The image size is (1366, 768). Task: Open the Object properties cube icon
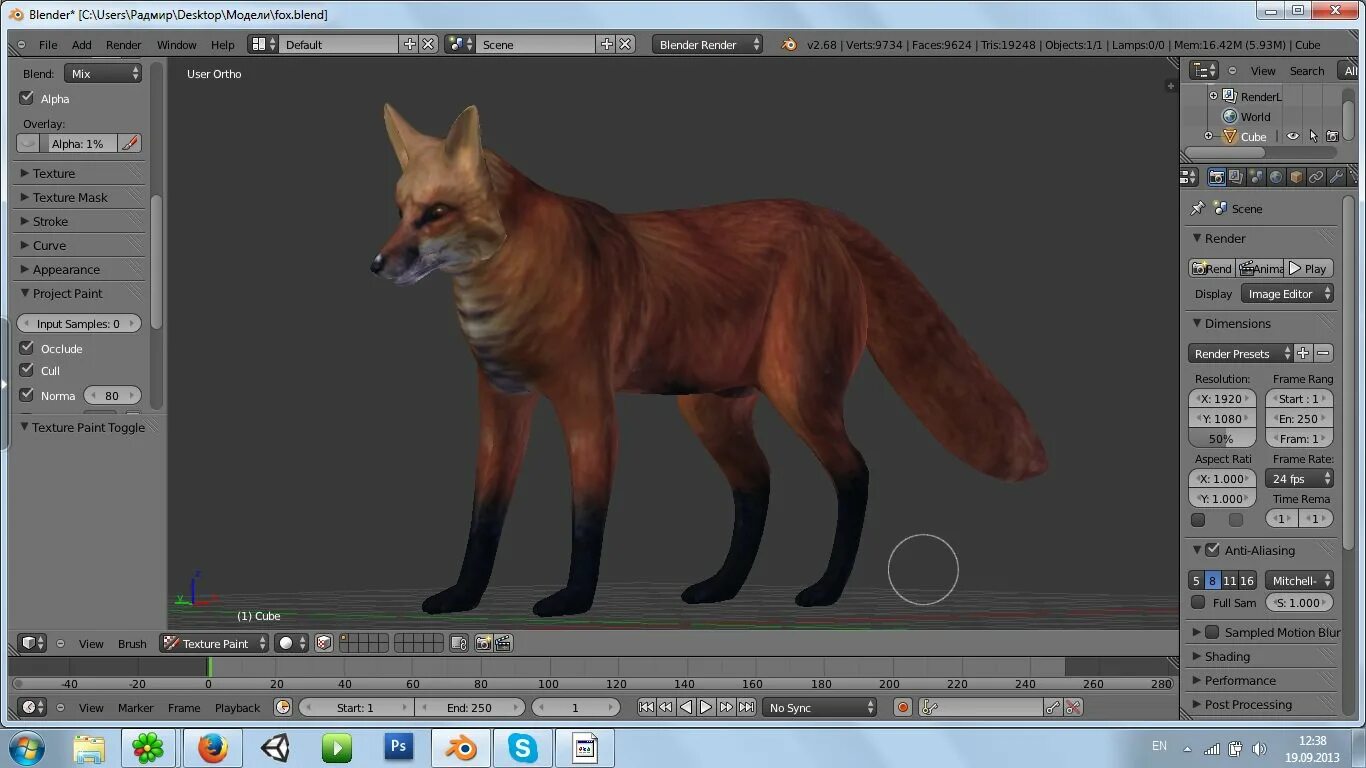point(1296,177)
